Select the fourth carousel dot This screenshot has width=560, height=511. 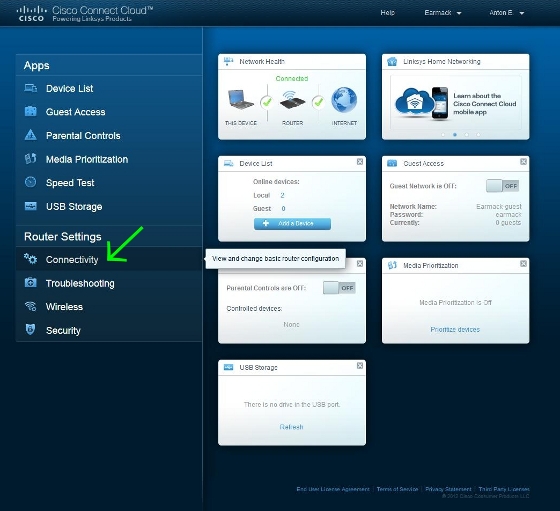(x=478, y=135)
